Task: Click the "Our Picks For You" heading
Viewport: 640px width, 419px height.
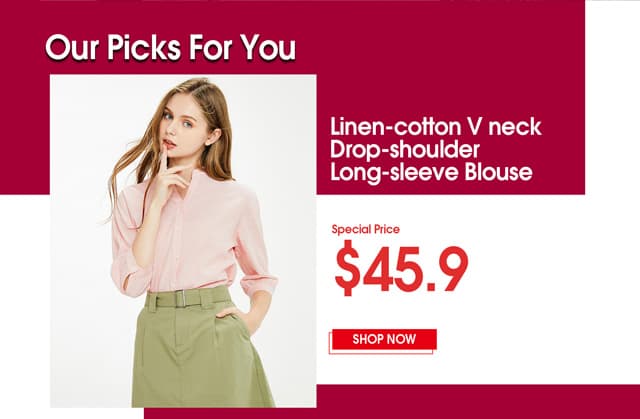Action: click(x=171, y=47)
